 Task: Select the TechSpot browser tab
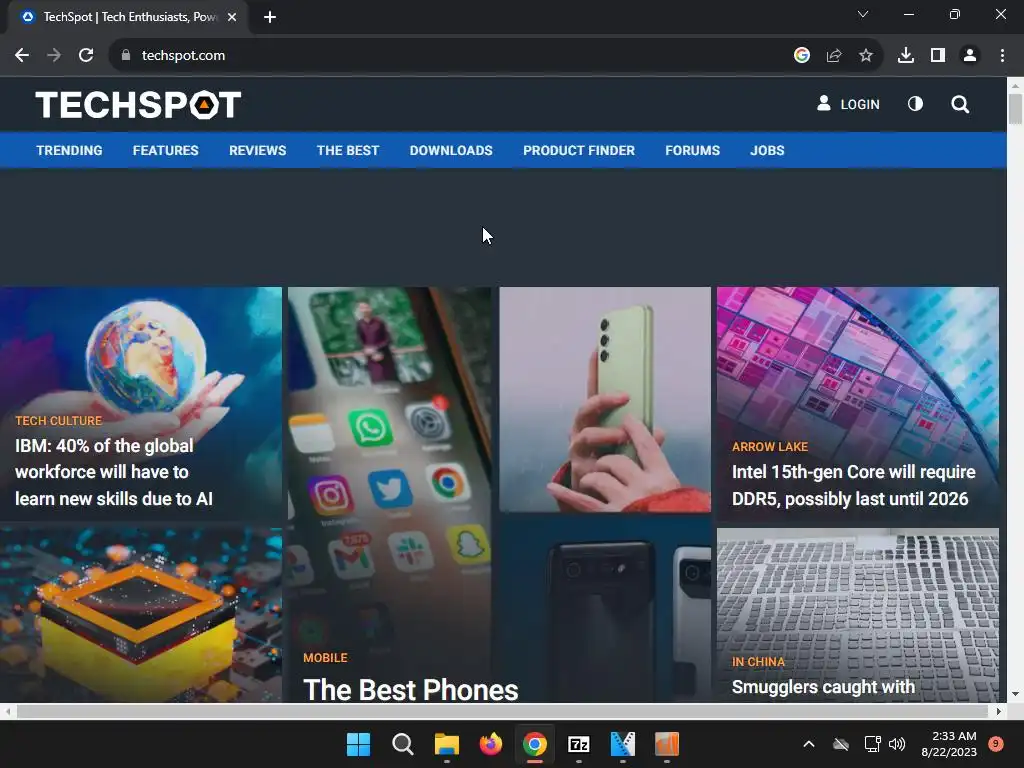point(128,17)
